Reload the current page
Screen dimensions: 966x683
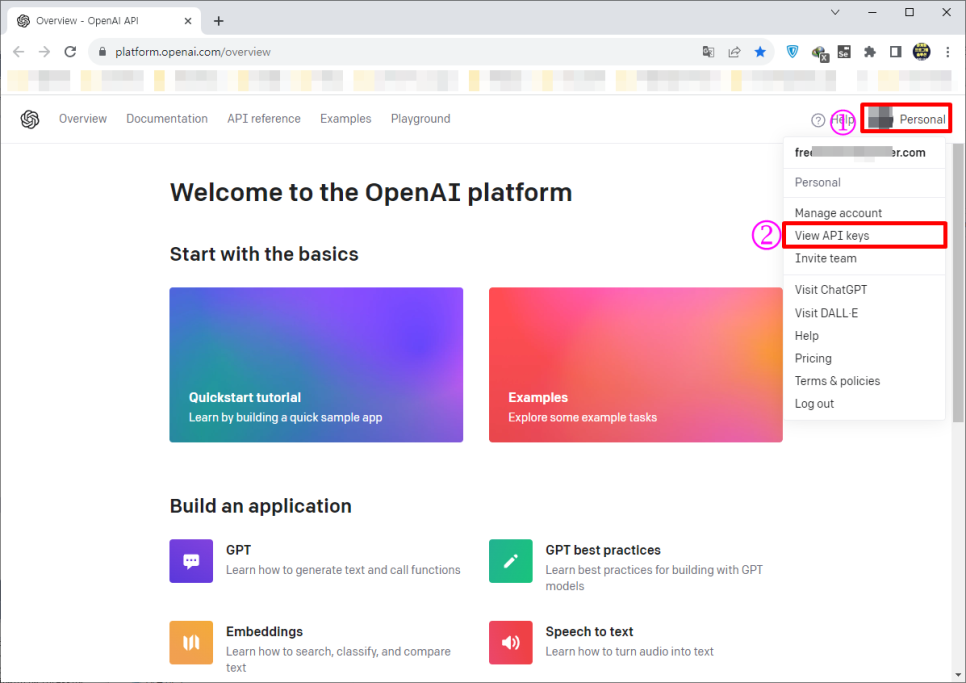(70, 52)
